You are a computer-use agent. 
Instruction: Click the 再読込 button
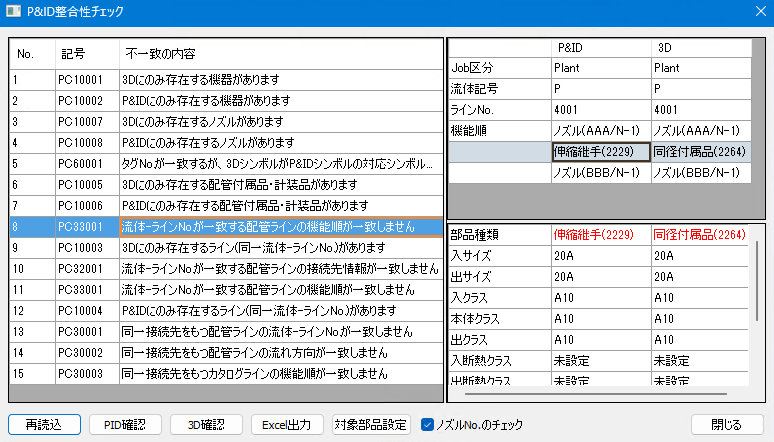[44, 424]
